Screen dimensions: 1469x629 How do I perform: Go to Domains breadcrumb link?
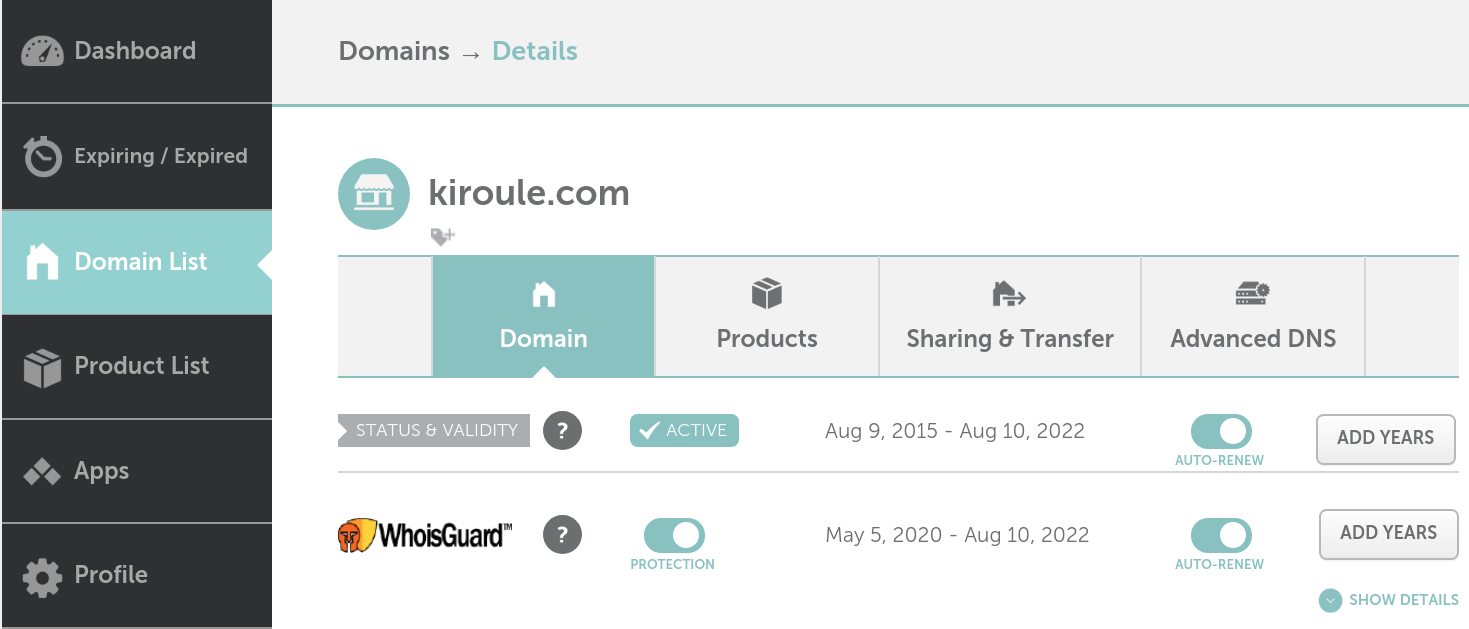(x=394, y=51)
